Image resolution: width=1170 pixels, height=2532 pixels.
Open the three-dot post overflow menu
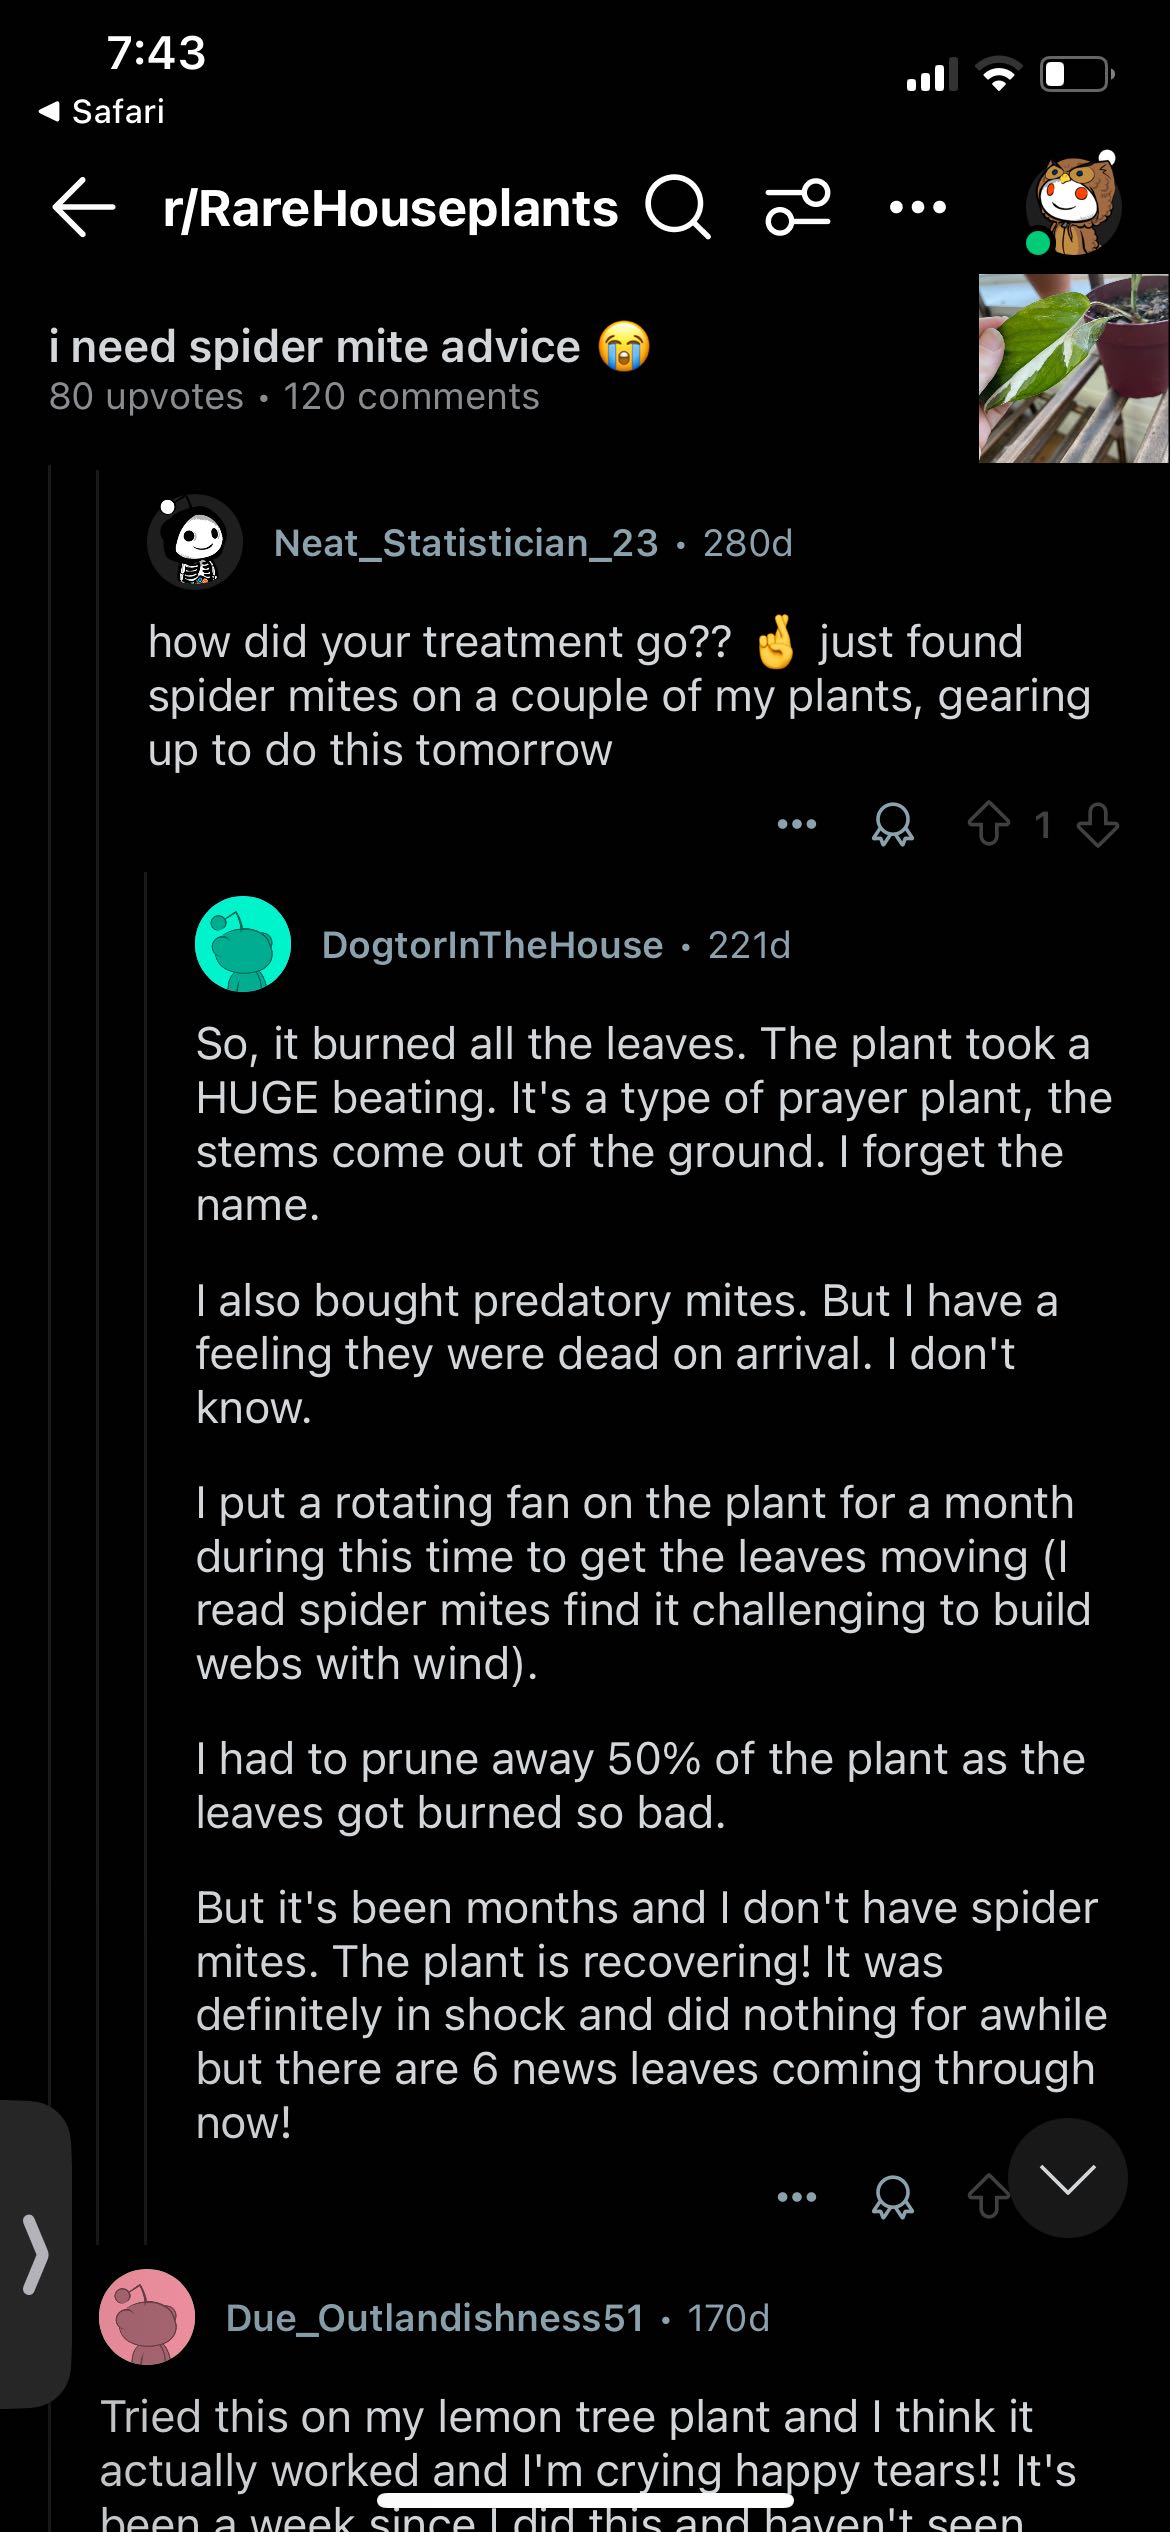pyautogui.click(x=917, y=207)
